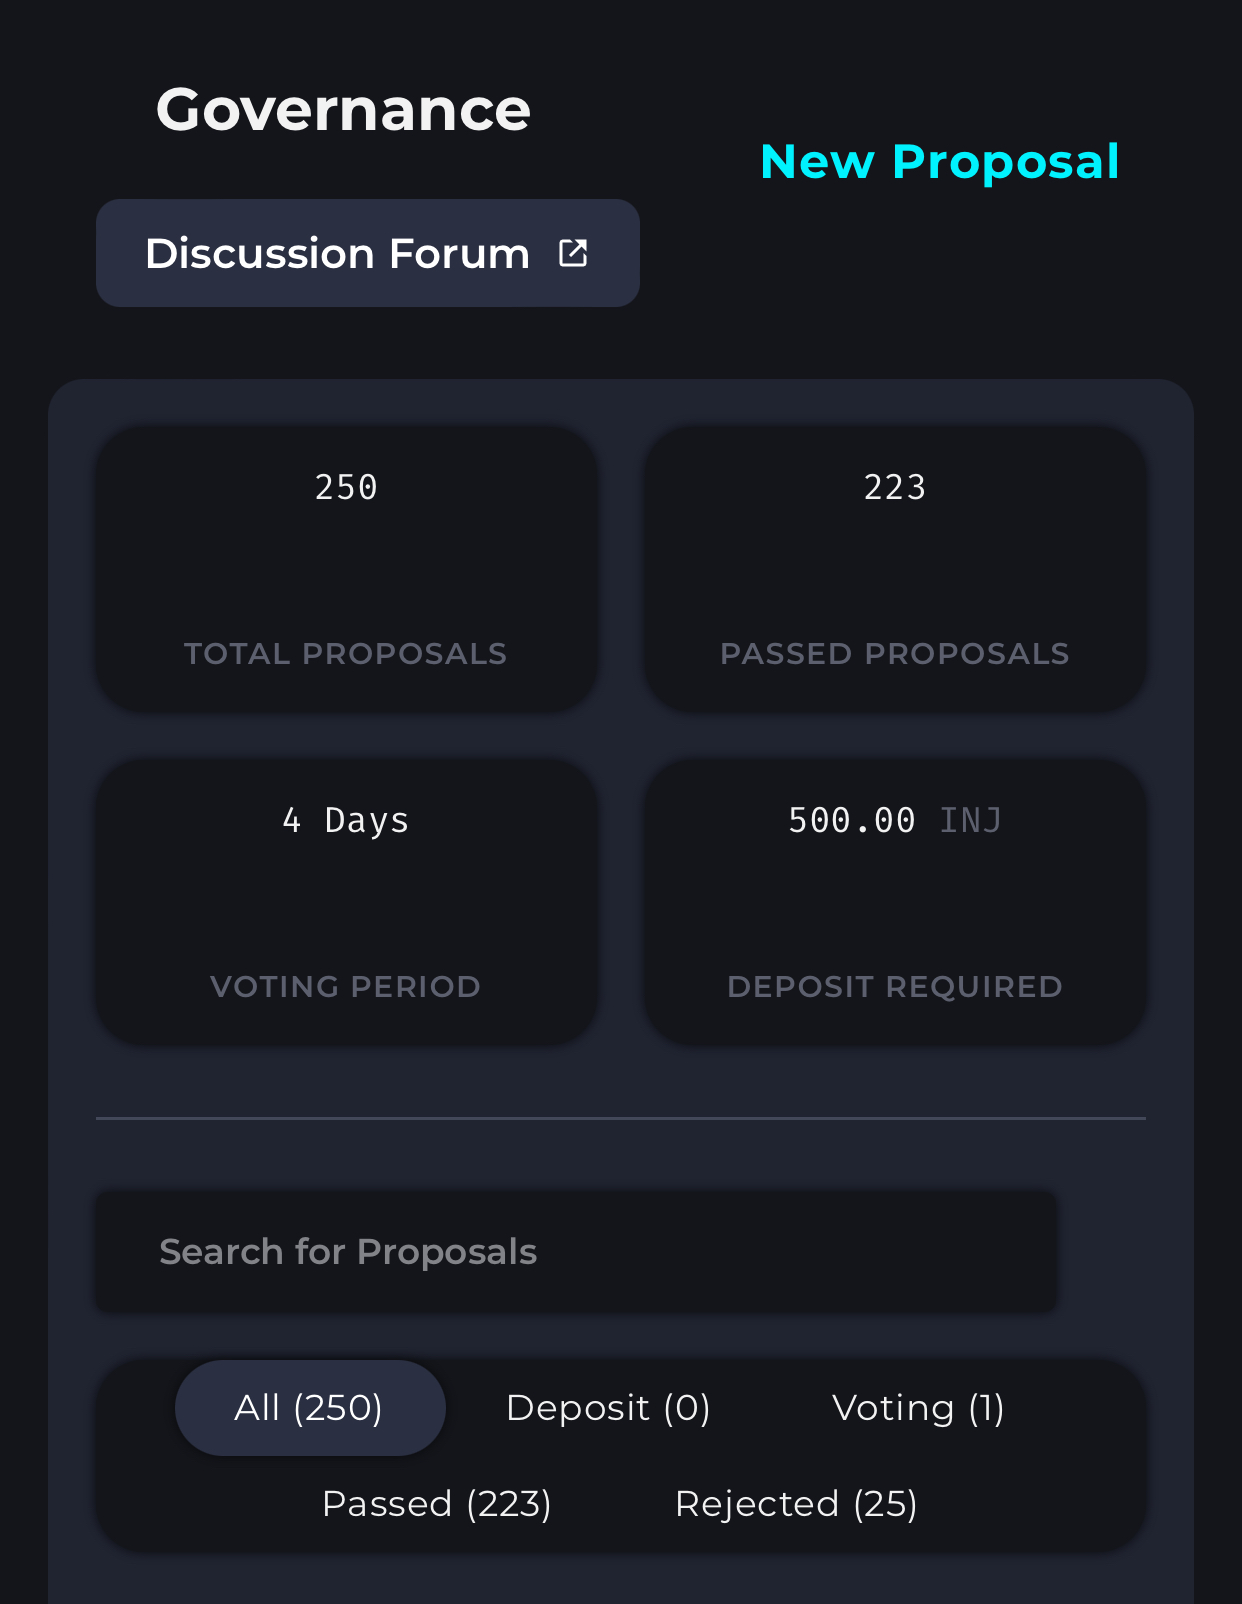
Task: Show proposals in the Voting (1) tab
Action: [x=918, y=1408]
